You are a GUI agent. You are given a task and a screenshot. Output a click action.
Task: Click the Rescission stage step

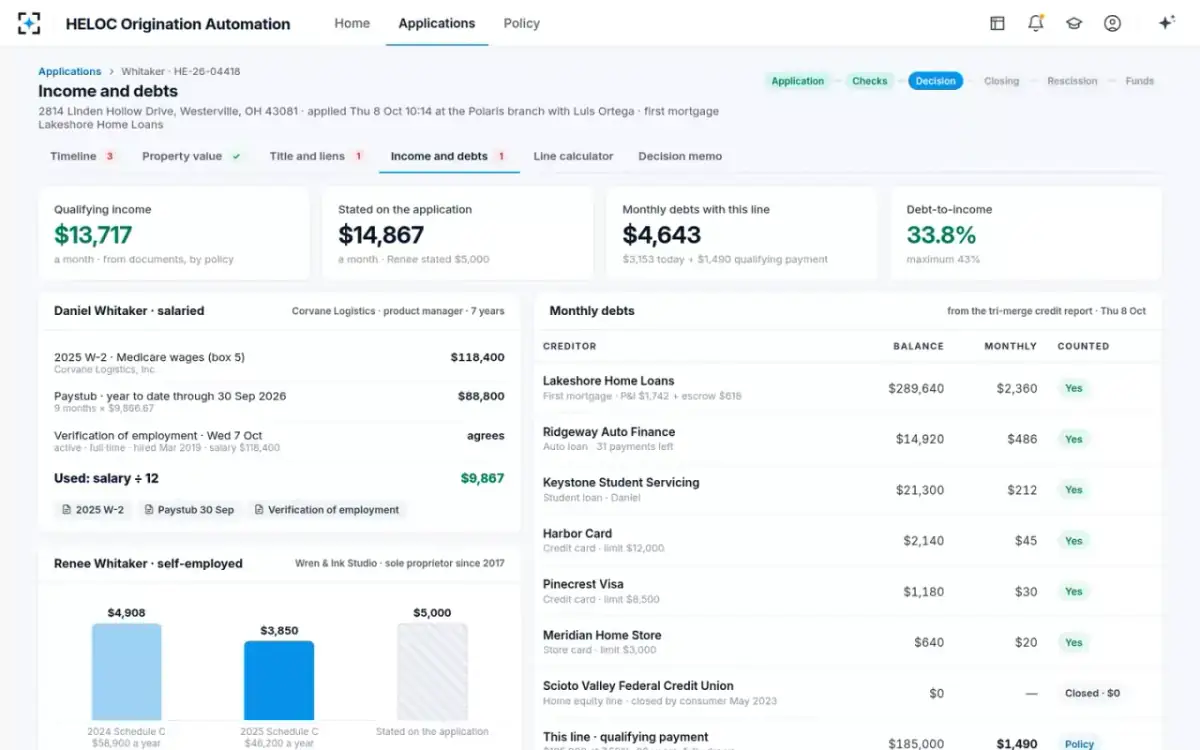[1072, 81]
